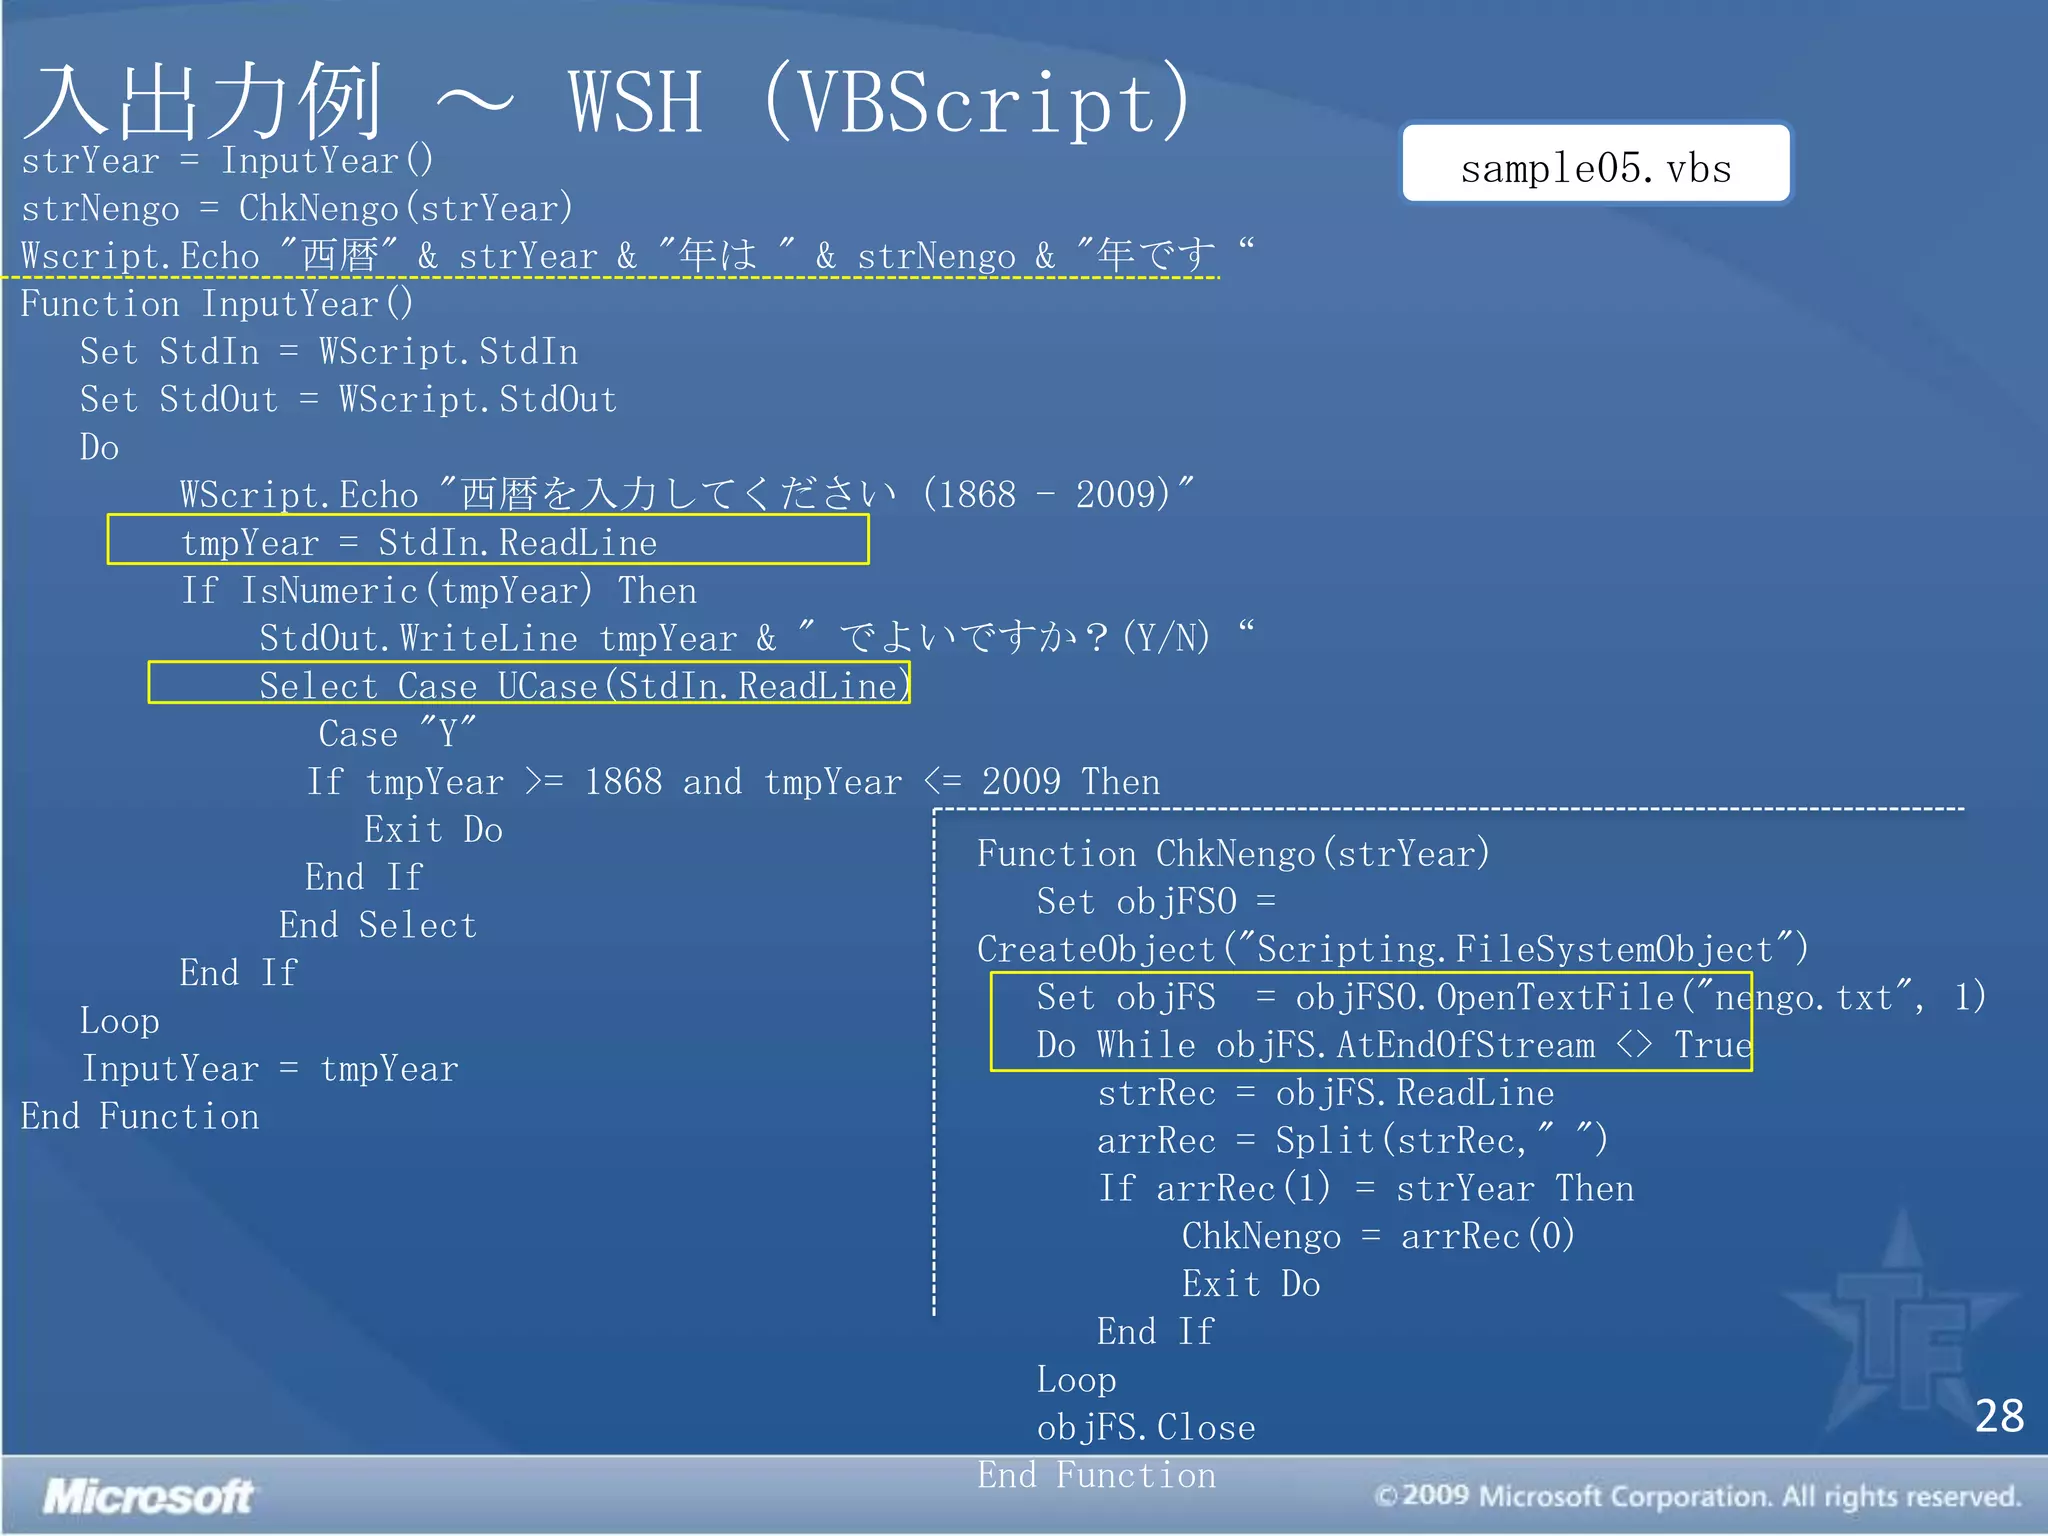
Task: Click 'If arrRec(1) = strYear Then' line
Action: coord(1366,1188)
